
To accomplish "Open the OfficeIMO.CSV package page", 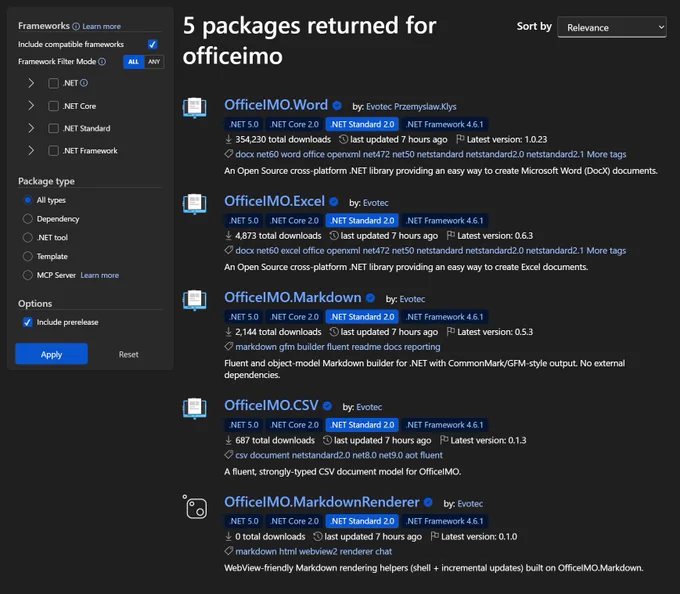I will point(271,405).
